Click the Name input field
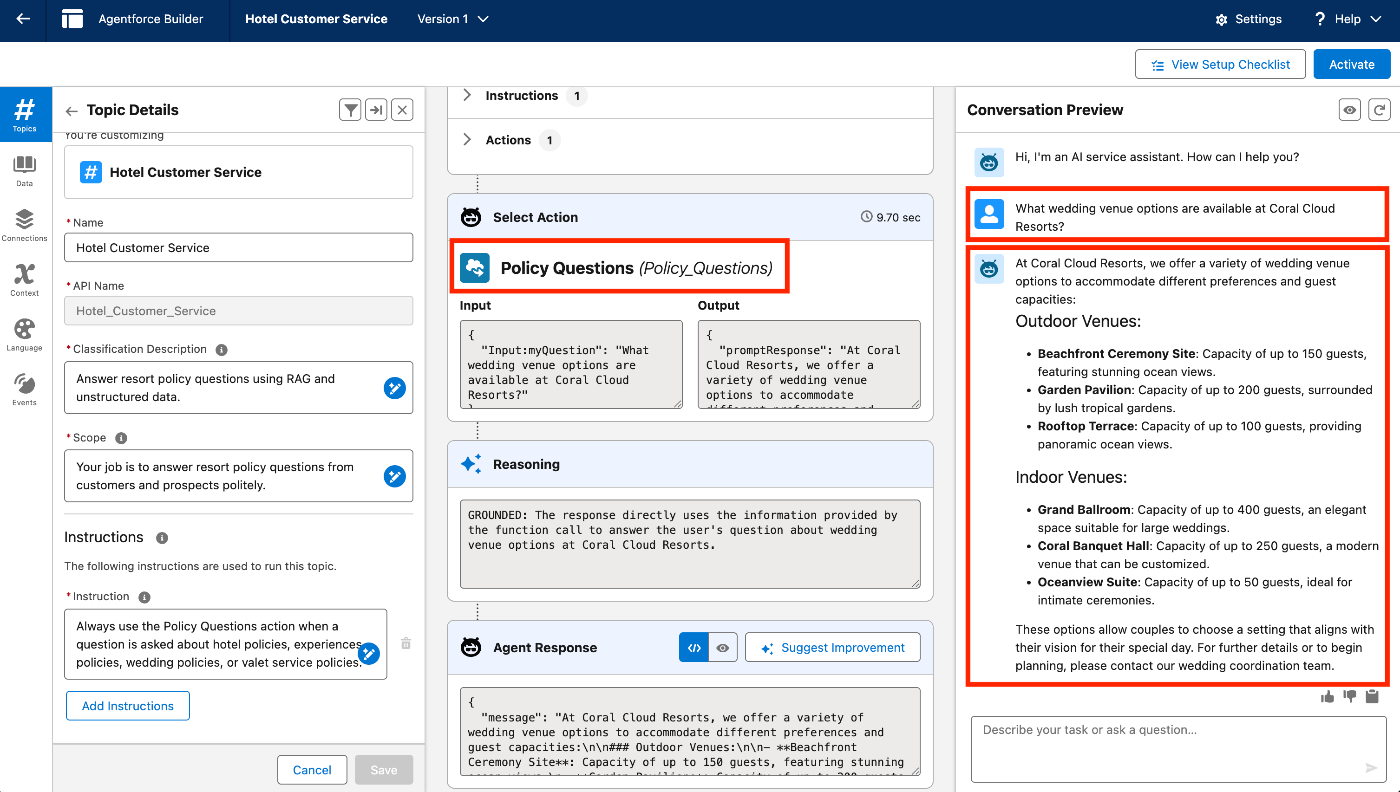The image size is (1400, 792). (238, 248)
